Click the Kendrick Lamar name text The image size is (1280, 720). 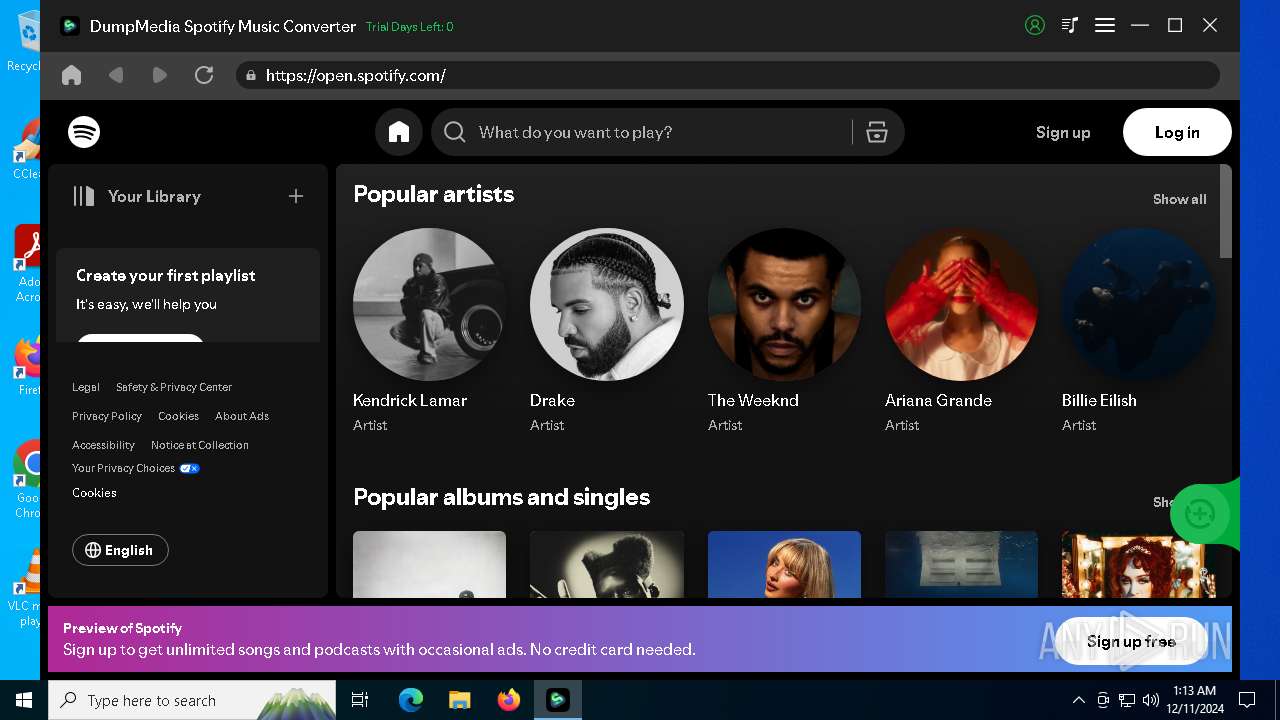pos(410,400)
